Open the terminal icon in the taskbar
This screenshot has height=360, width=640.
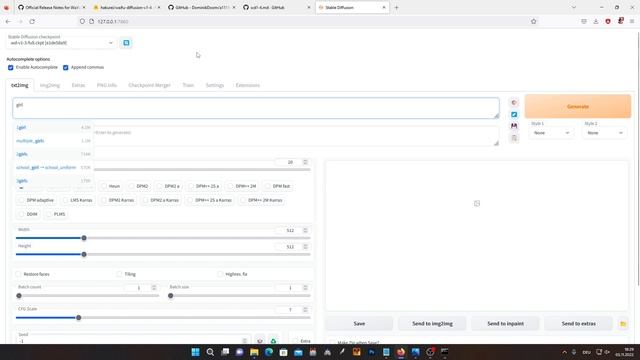pyautogui.click(x=444, y=352)
